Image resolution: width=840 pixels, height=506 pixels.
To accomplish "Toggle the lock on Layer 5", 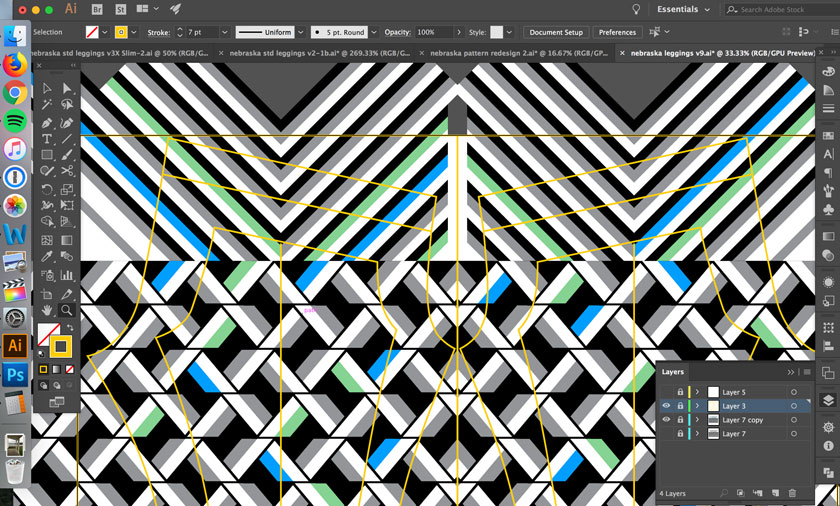I will pos(680,392).
